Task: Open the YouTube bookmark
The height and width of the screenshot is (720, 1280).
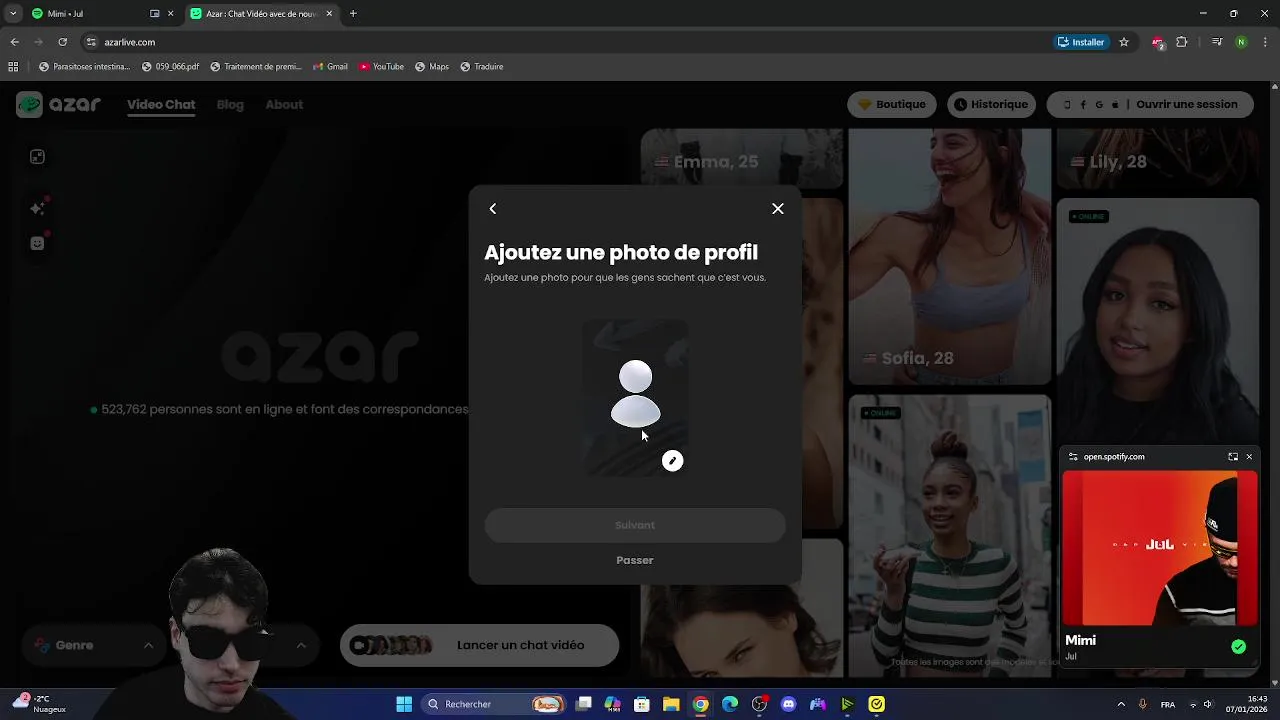Action: point(381,67)
